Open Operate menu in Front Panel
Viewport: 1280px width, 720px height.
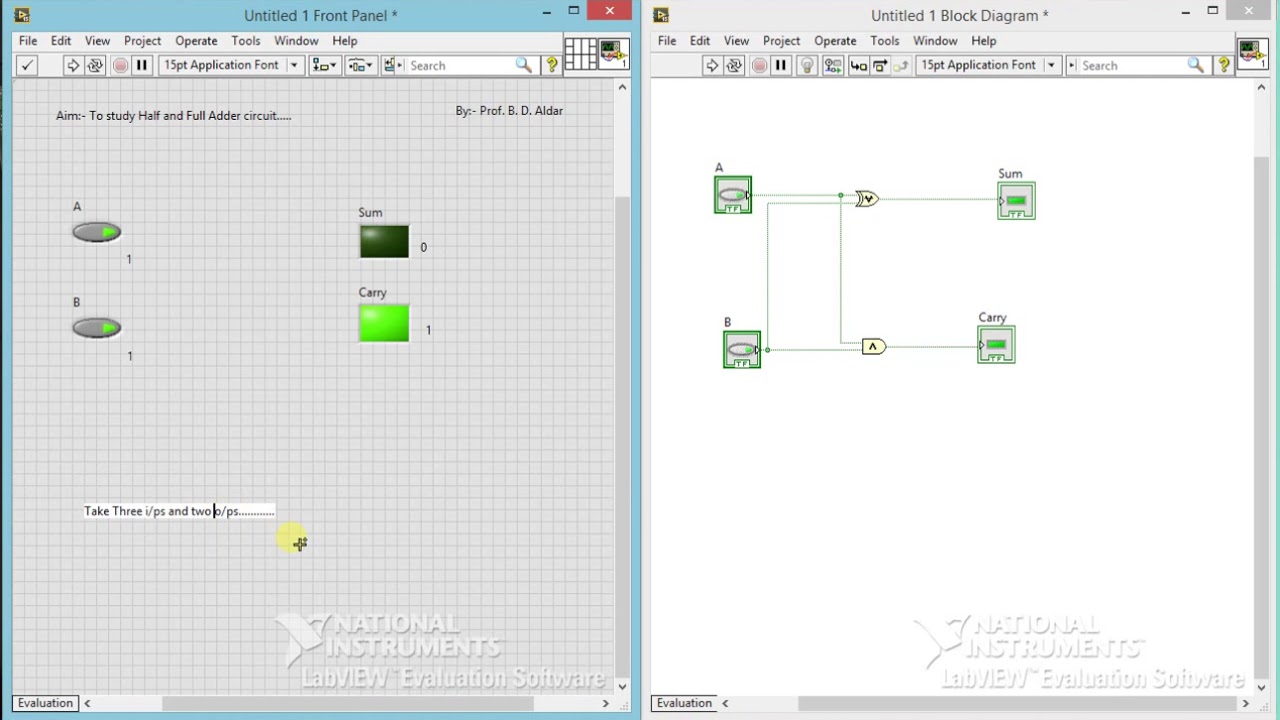(x=196, y=41)
